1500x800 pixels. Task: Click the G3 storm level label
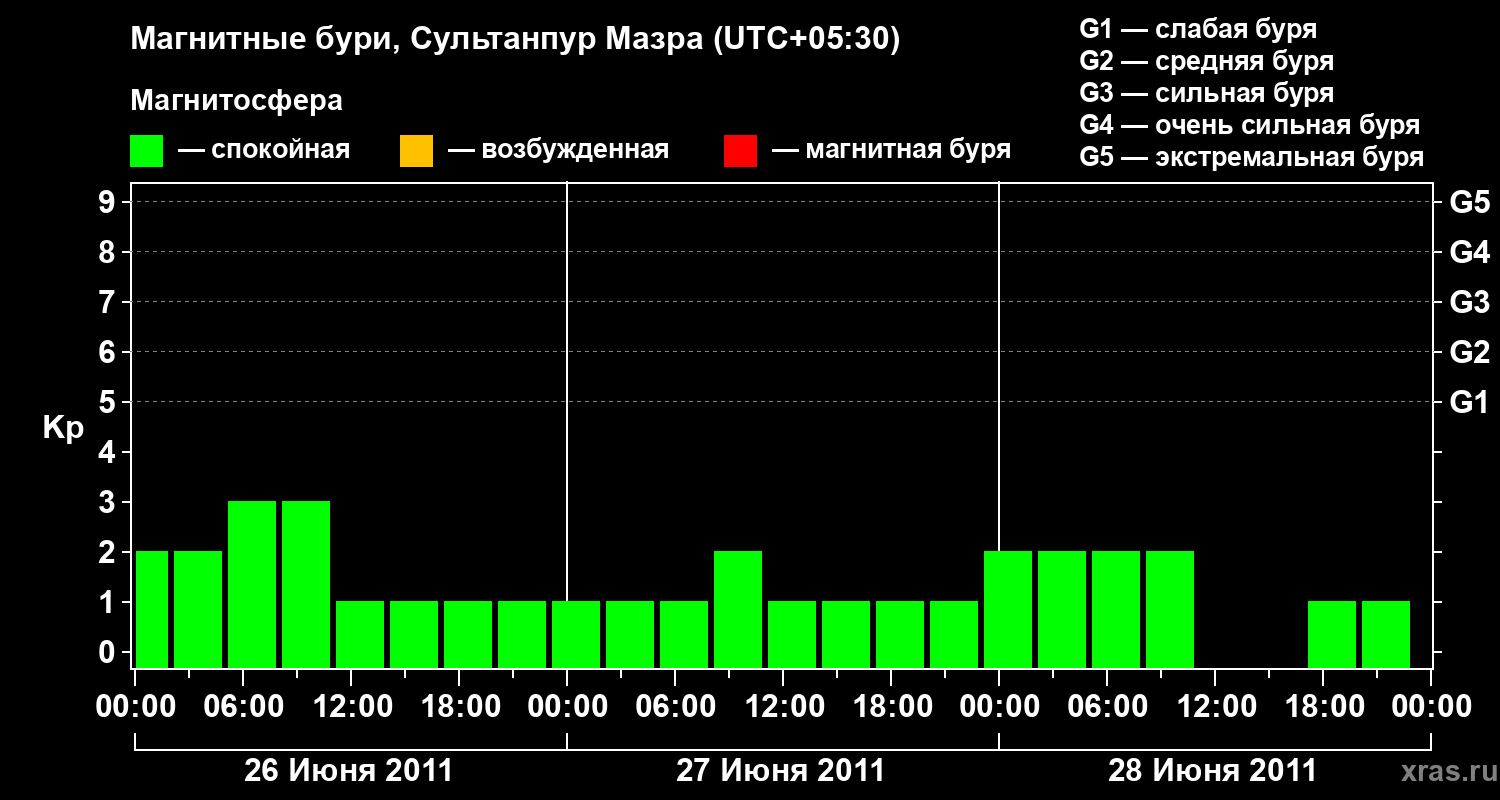click(x=1469, y=302)
